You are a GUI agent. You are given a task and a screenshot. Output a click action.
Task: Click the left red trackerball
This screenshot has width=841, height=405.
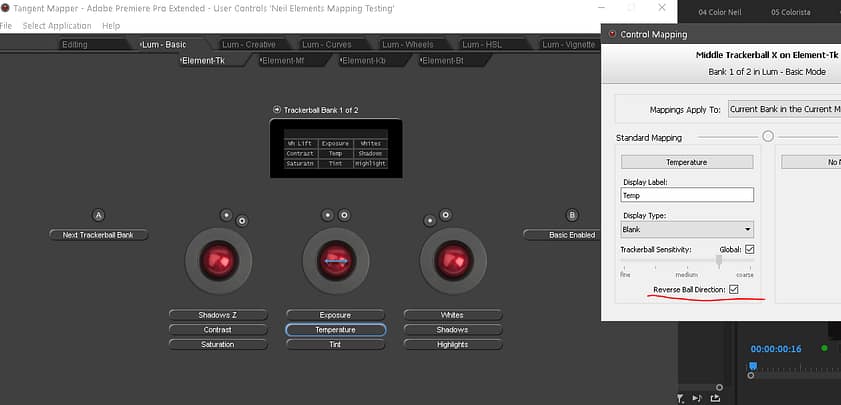[218, 261]
